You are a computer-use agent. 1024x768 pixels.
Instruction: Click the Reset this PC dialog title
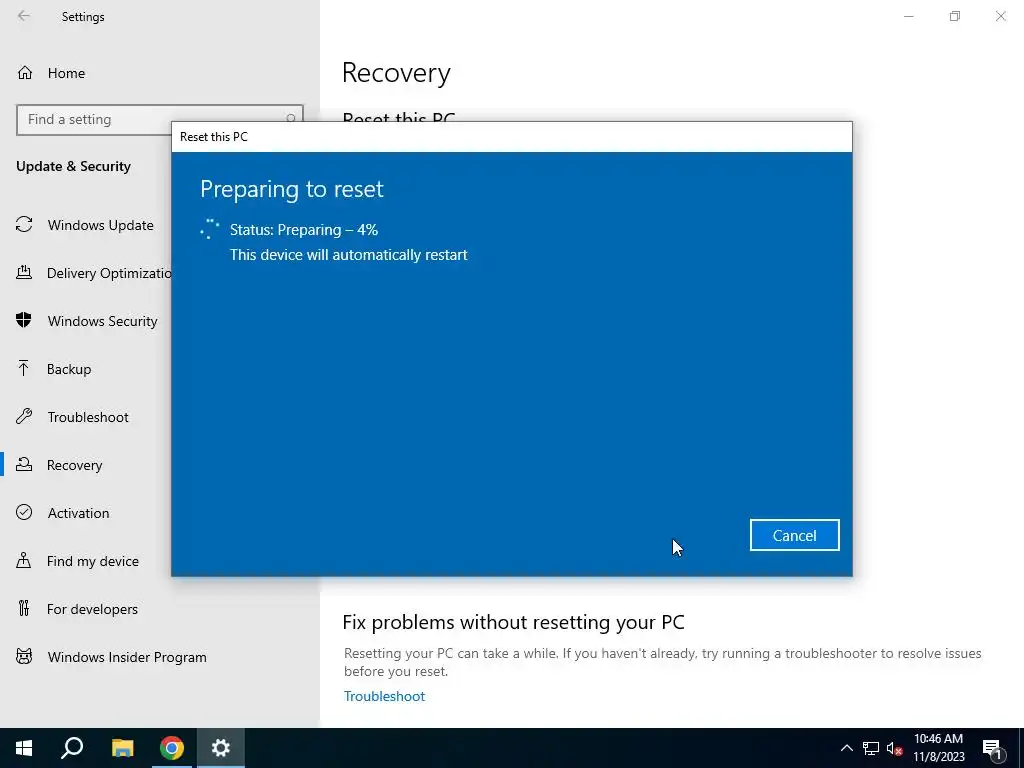tap(214, 136)
